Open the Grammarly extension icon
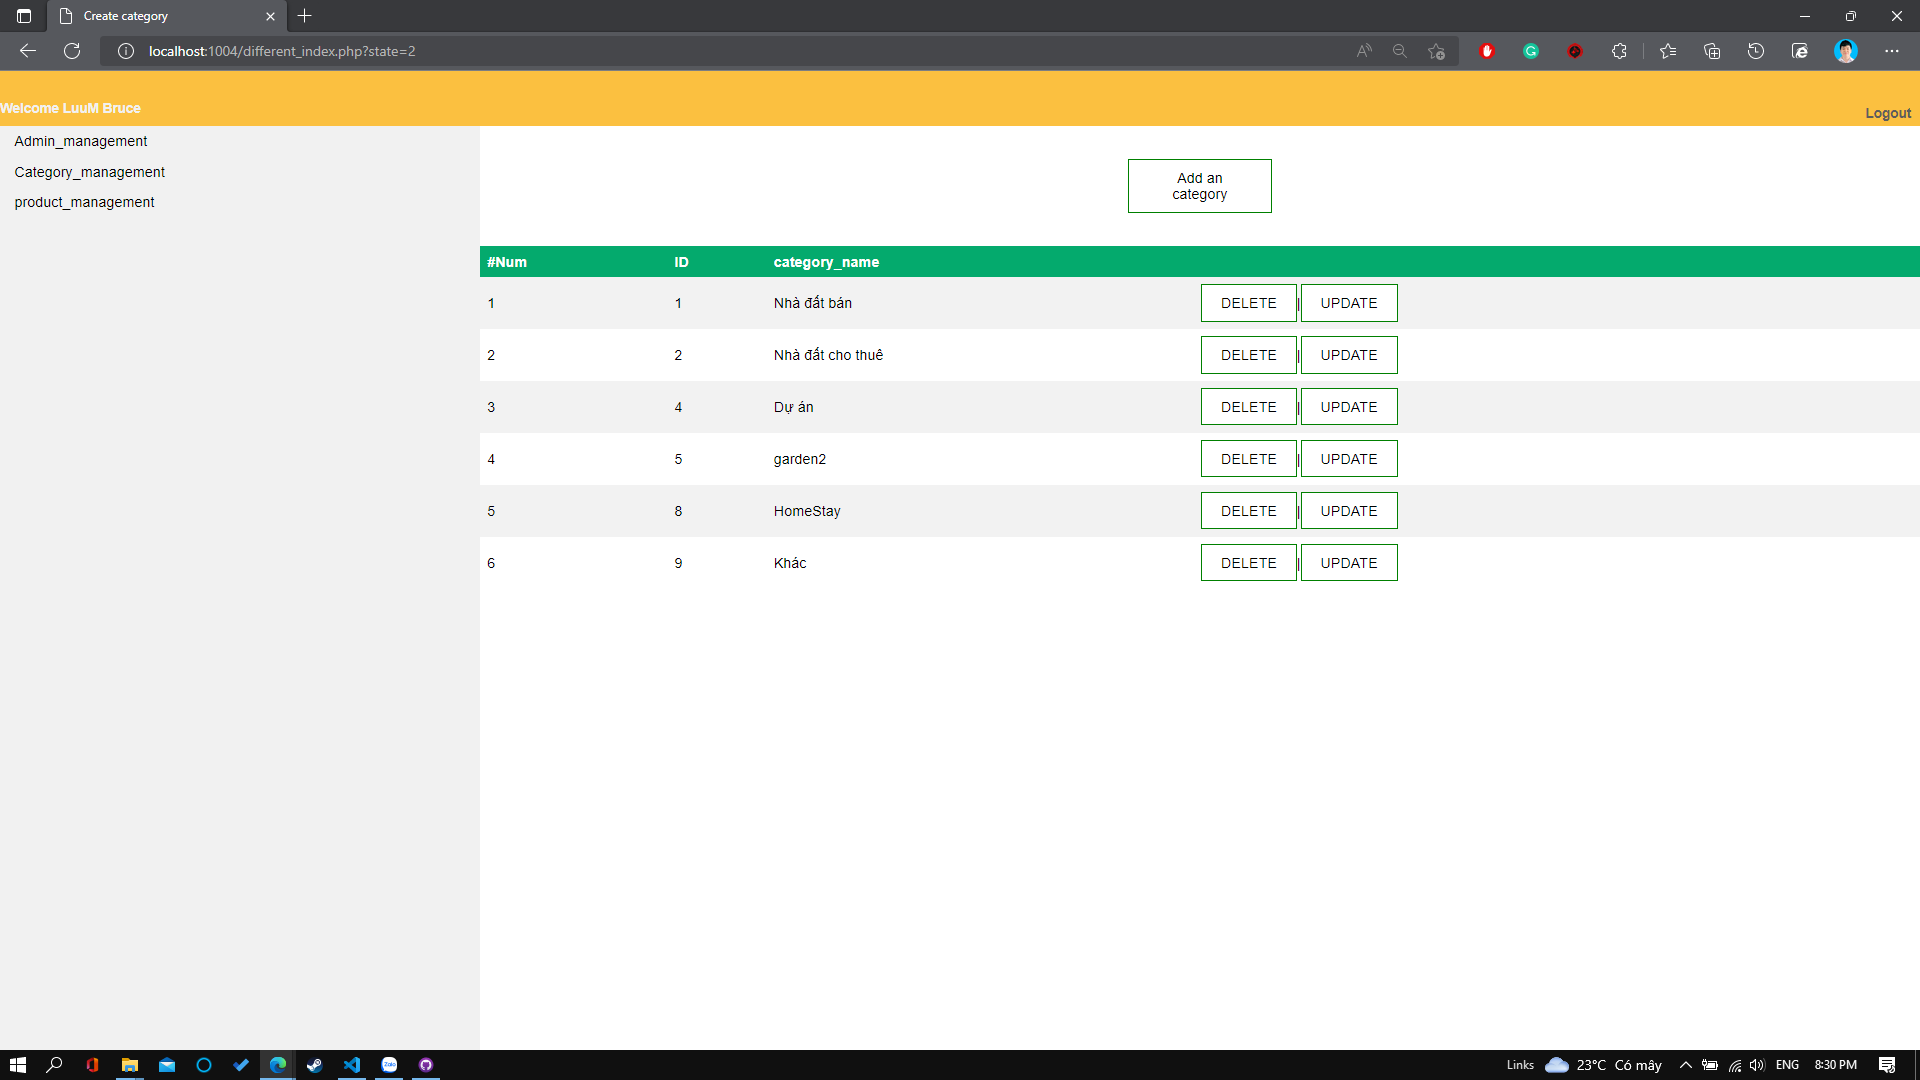This screenshot has height=1080, width=1920. pos(1531,51)
